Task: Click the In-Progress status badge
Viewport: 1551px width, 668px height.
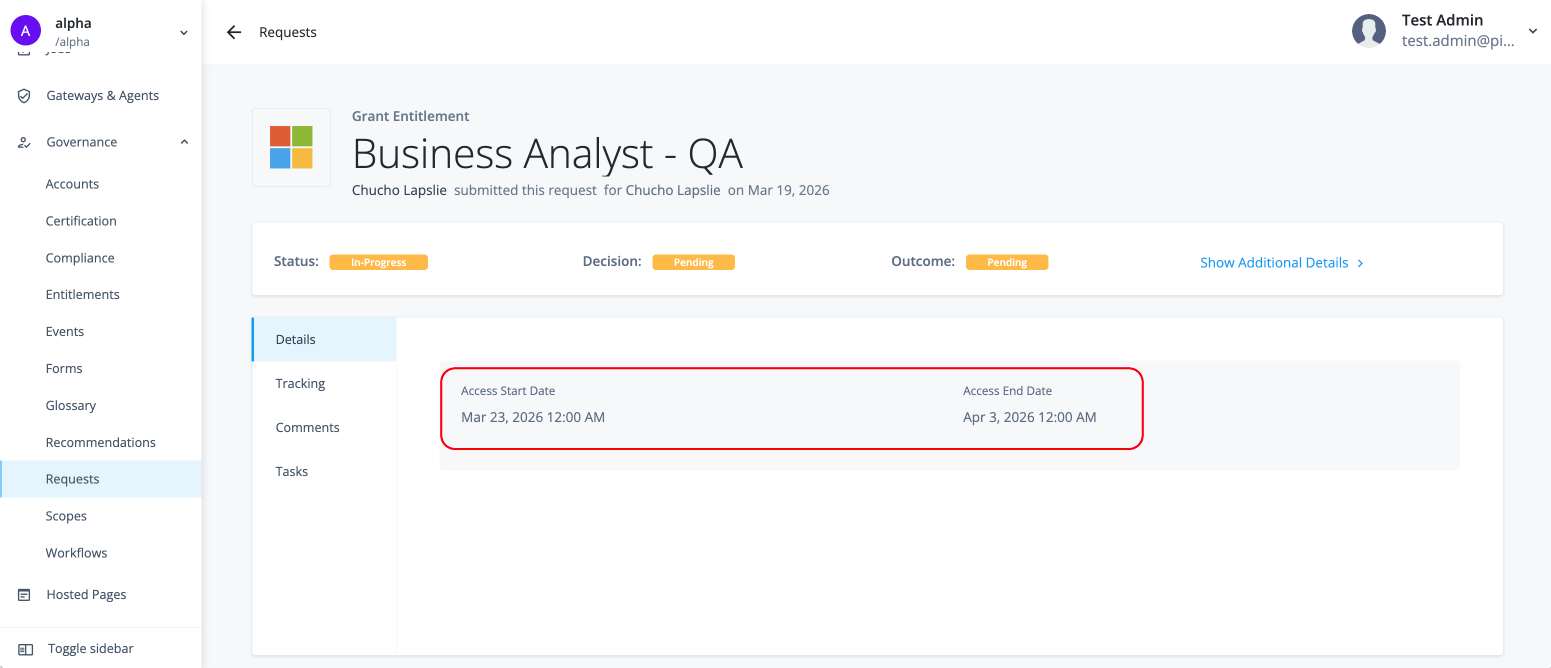Action: click(379, 262)
